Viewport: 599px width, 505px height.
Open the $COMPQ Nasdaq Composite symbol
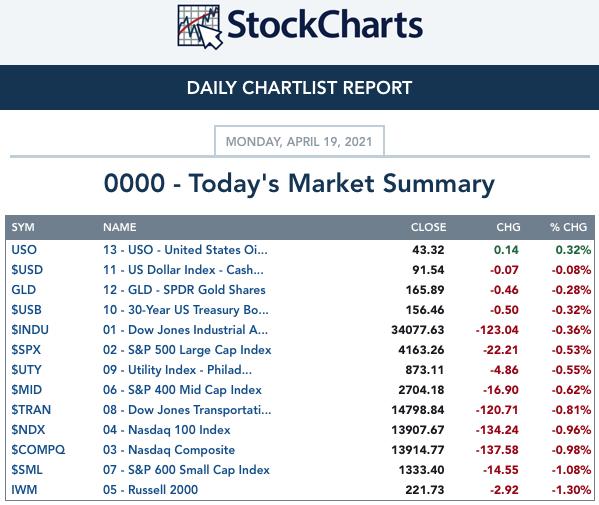pos(38,450)
